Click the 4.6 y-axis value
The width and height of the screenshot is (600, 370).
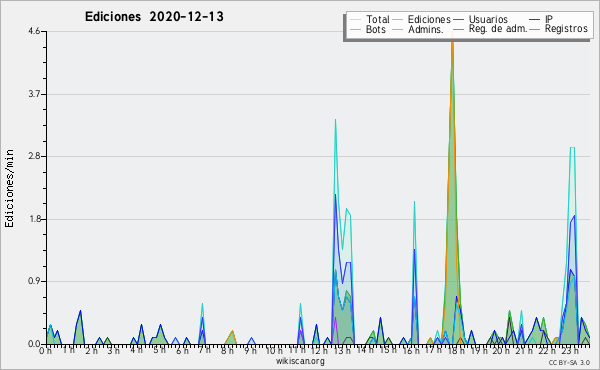[x=34, y=31]
